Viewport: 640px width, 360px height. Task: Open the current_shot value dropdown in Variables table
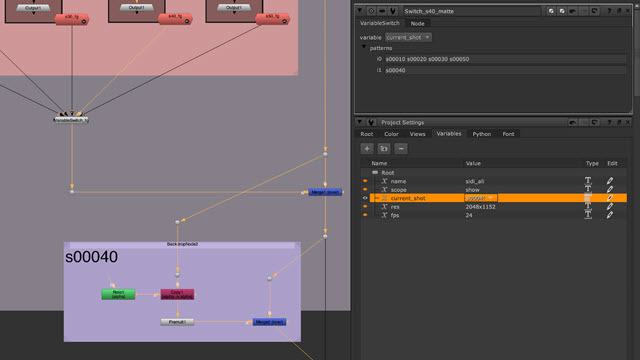(480, 198)
